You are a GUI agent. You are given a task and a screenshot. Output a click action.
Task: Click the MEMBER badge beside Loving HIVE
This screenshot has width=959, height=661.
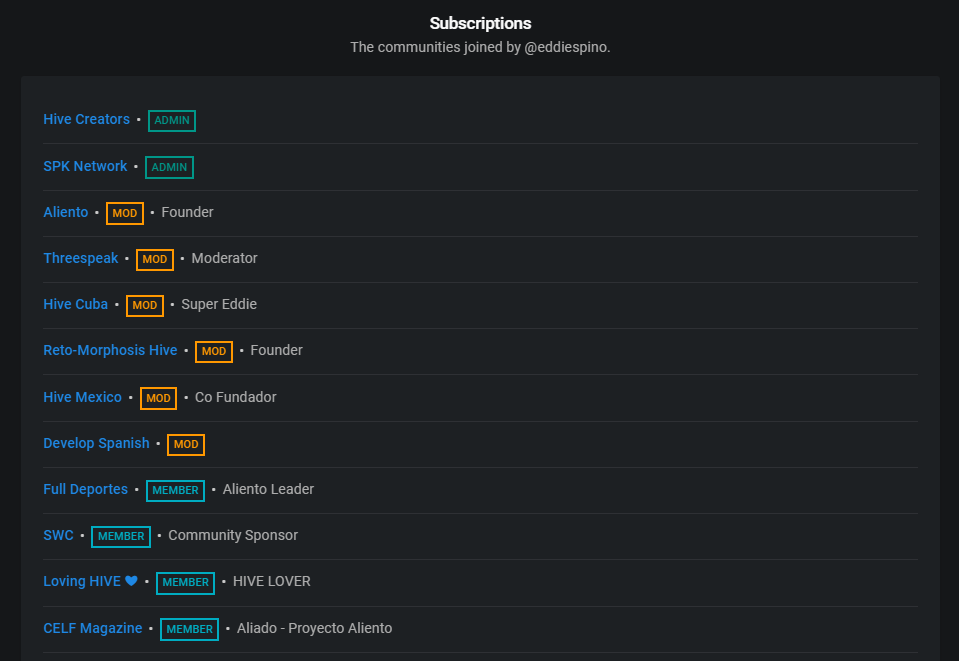(x=185, y=583)
